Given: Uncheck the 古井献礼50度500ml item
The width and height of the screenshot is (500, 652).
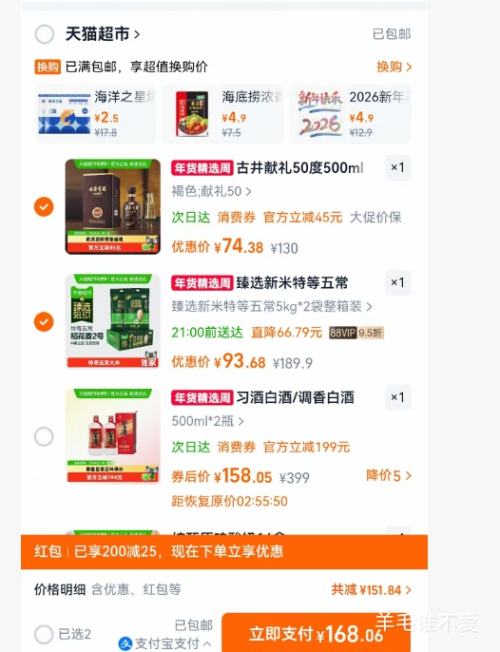Looking at the screenshot, I should (x=44, y=207).
